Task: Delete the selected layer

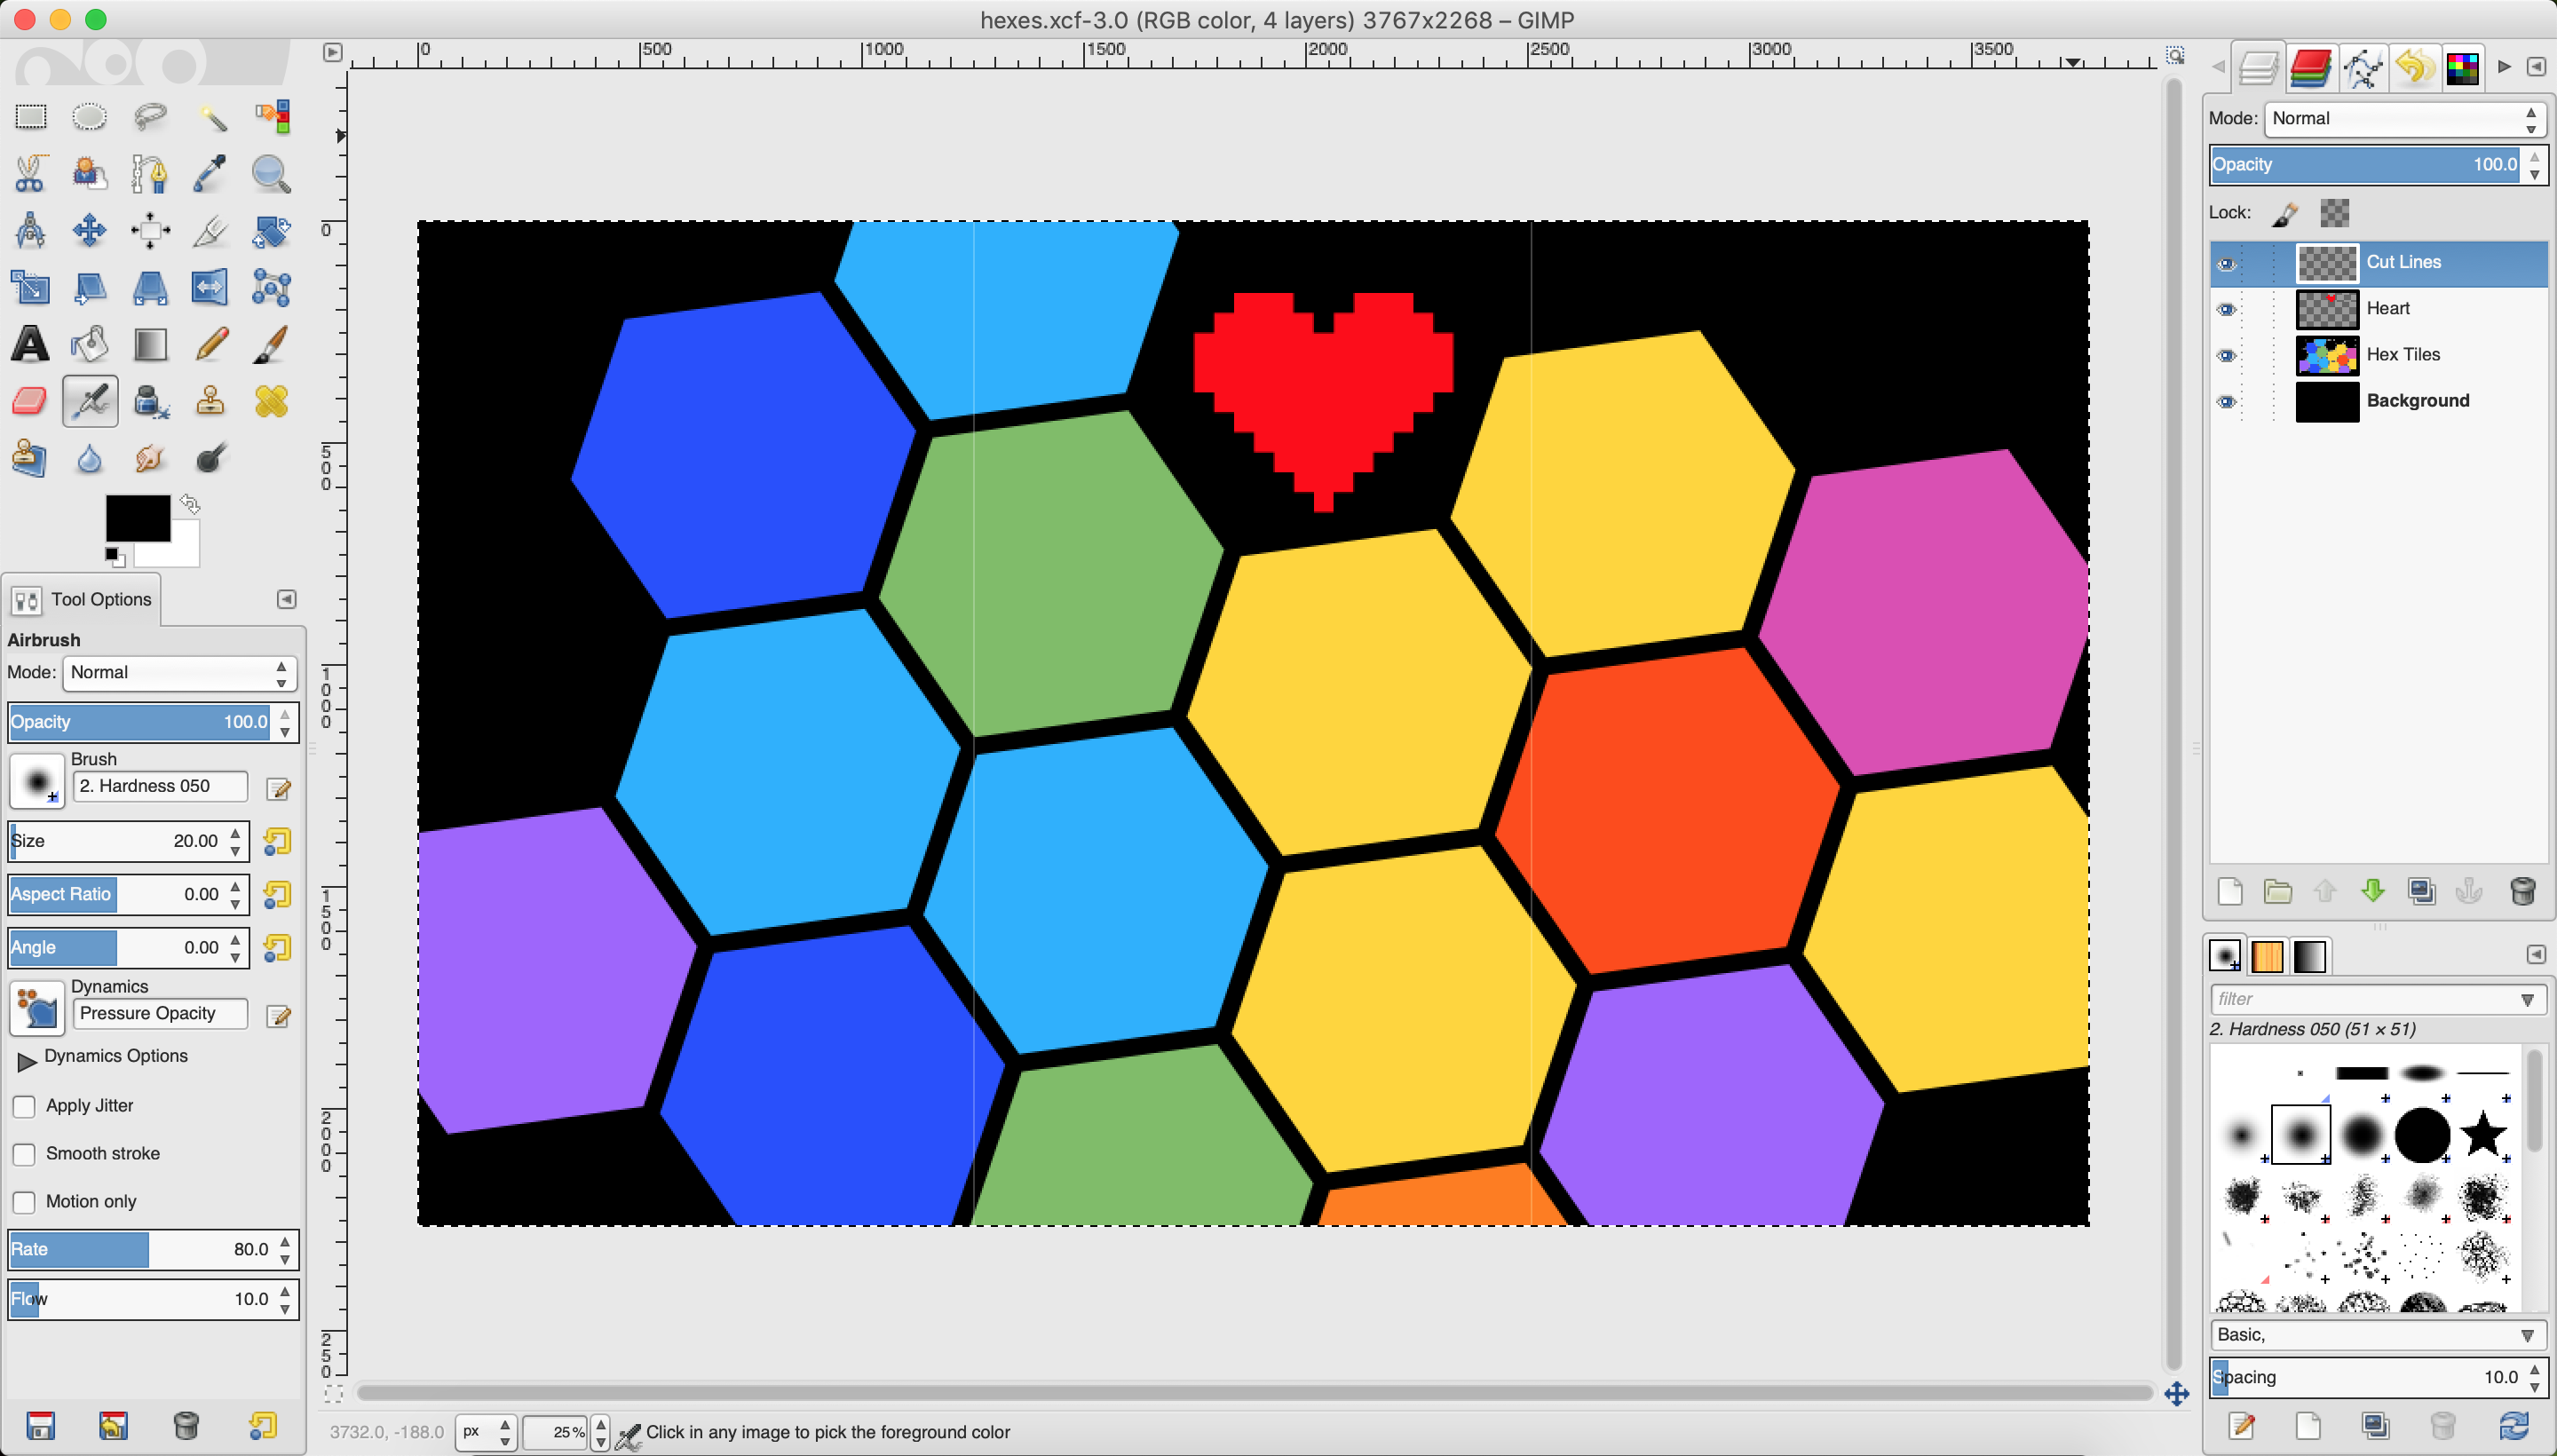Action: [x=2522, y=891]
